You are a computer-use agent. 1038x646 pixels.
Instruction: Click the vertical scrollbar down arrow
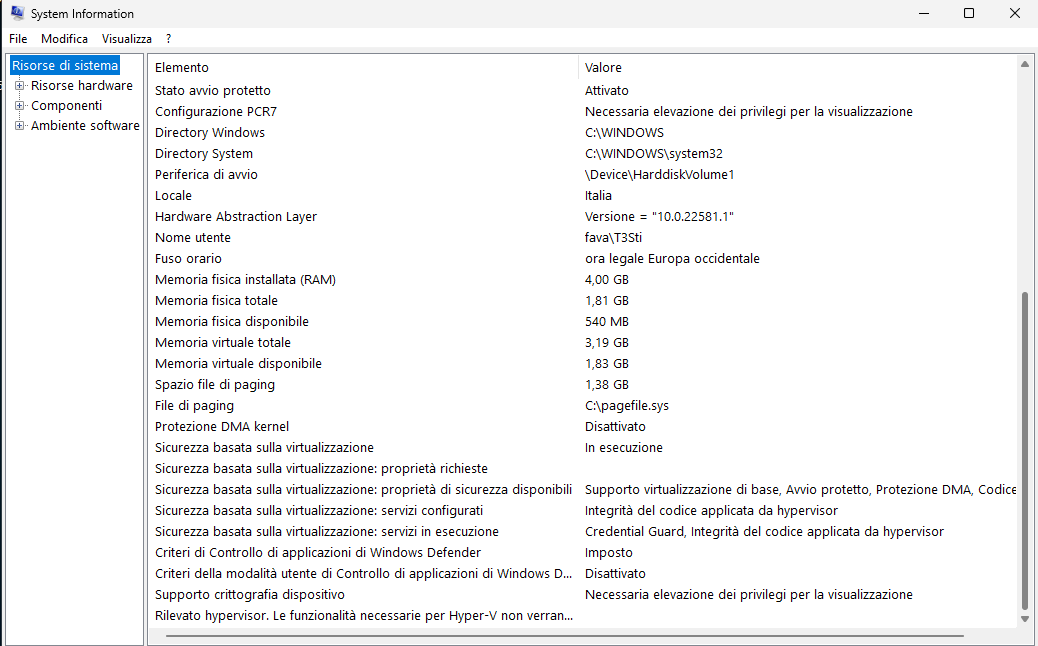pyautogui.click(x=1025, y=619)
